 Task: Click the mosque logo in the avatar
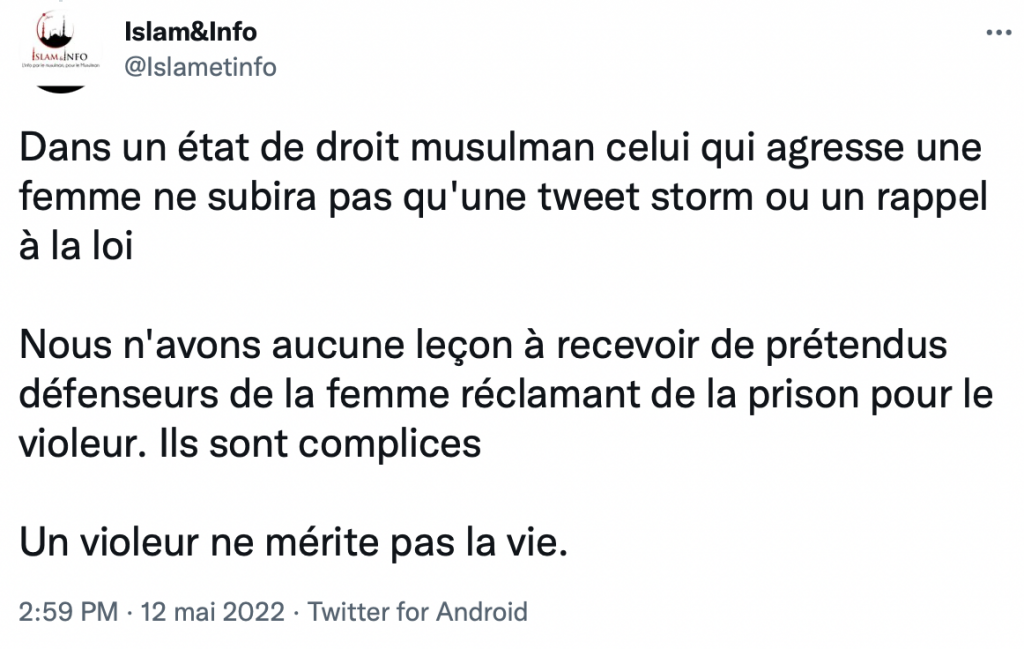click(54, 31)
